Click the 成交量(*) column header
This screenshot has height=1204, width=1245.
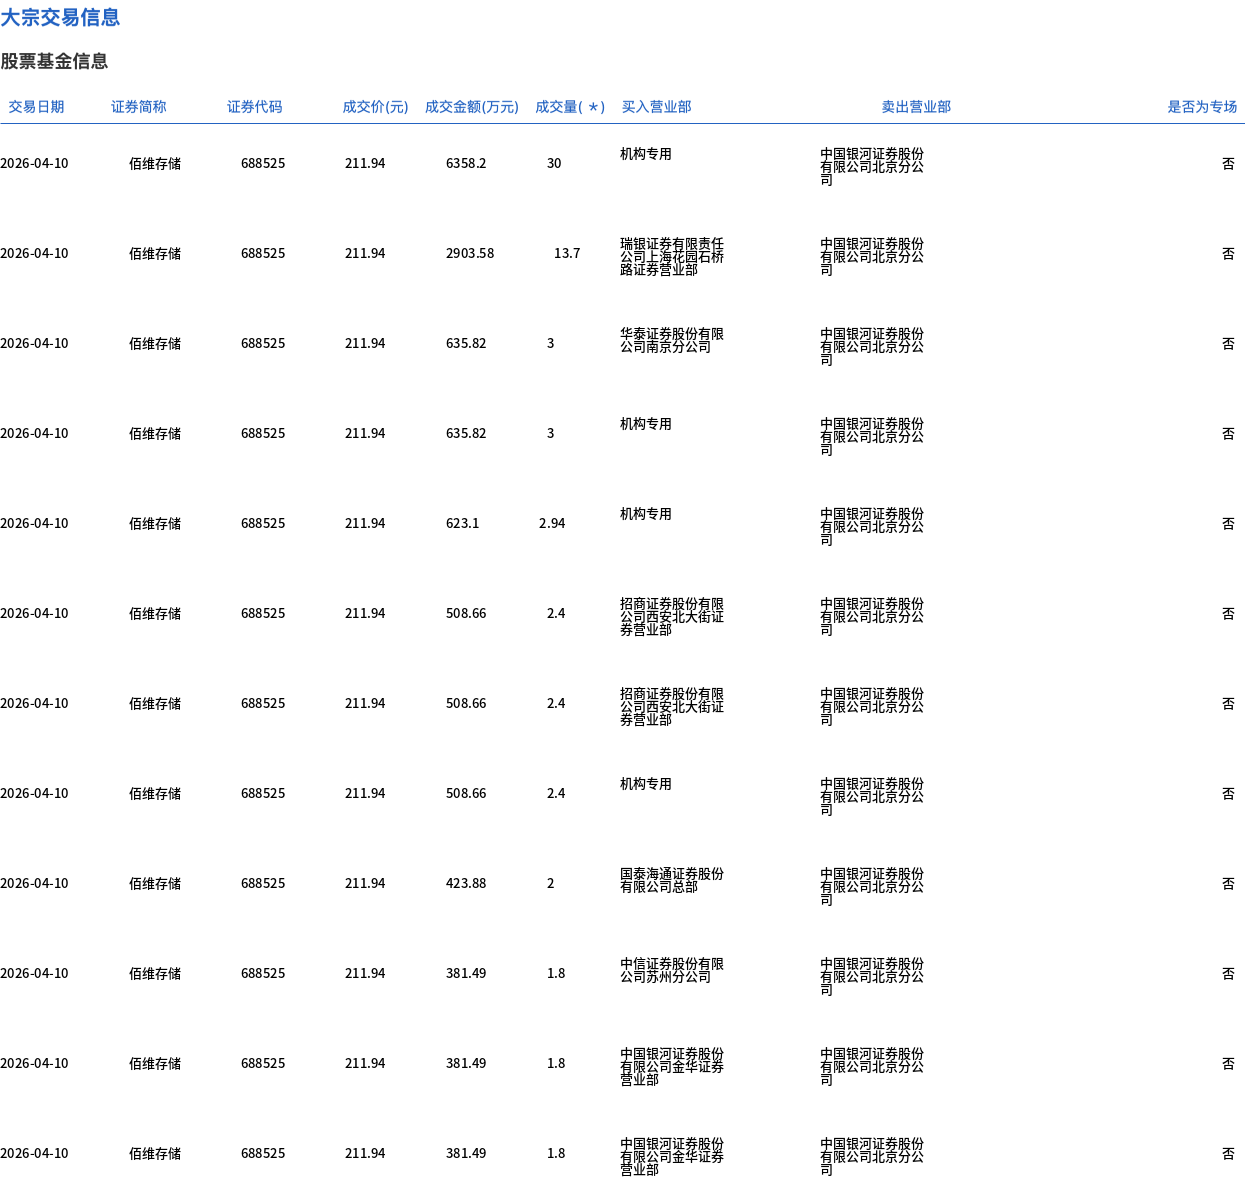point(570,107)
